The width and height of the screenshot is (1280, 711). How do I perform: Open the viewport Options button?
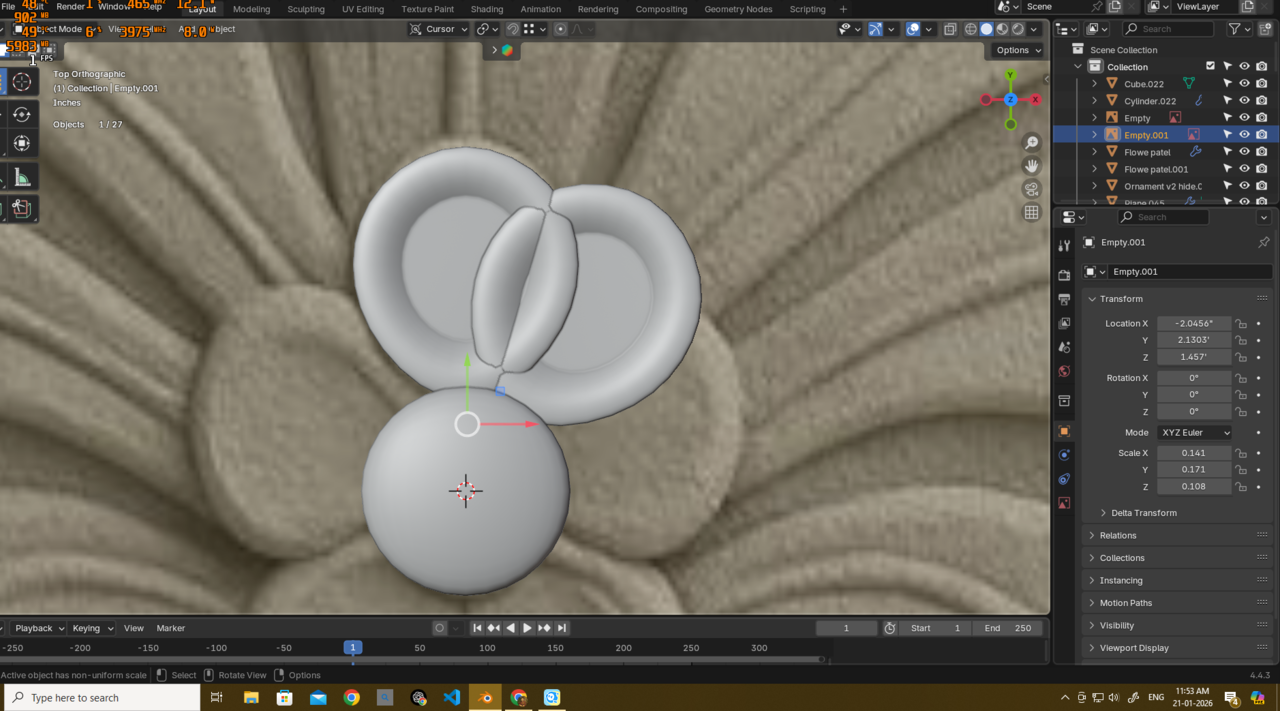tap(1017, 50)
